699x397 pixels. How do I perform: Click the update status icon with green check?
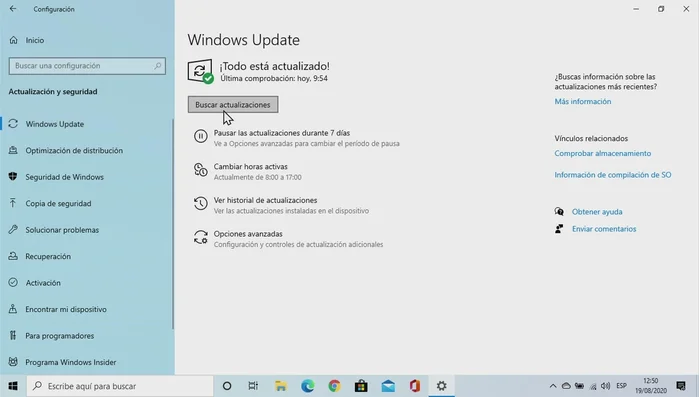pos(200,71)
